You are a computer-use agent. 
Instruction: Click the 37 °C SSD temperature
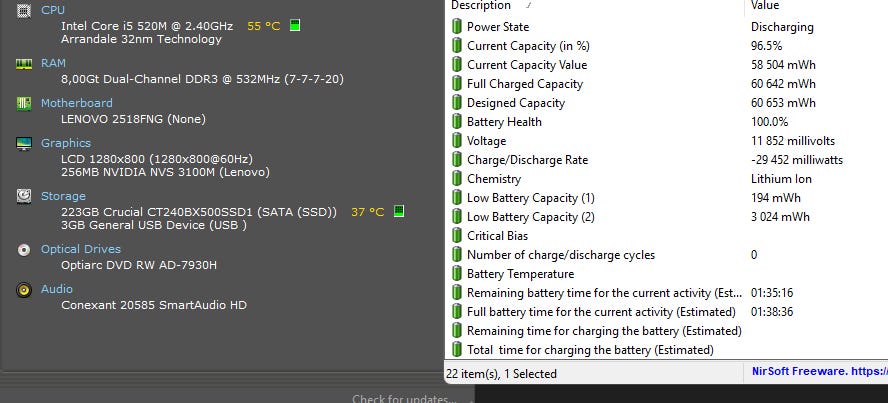click(368, 212)
